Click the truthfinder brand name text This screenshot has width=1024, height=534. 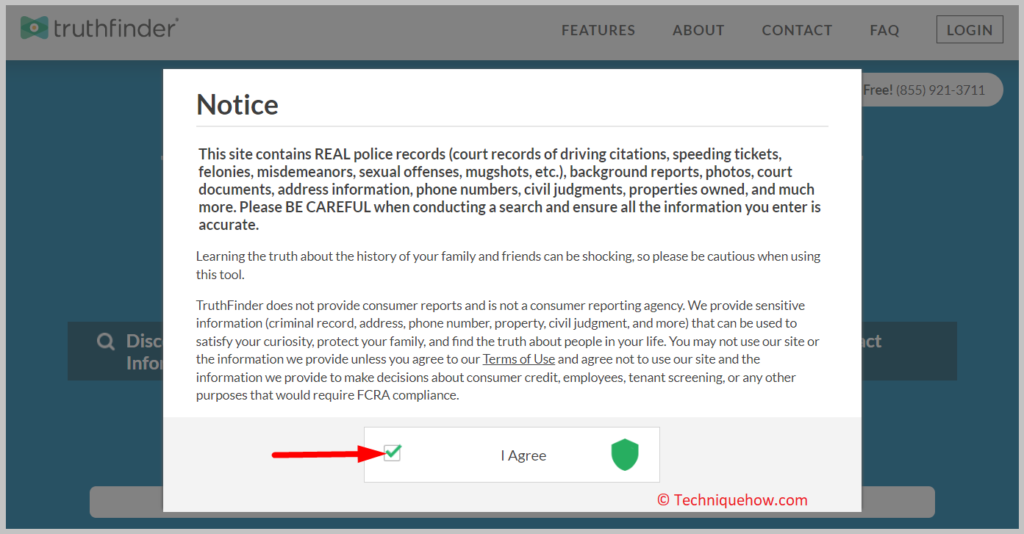116,28
